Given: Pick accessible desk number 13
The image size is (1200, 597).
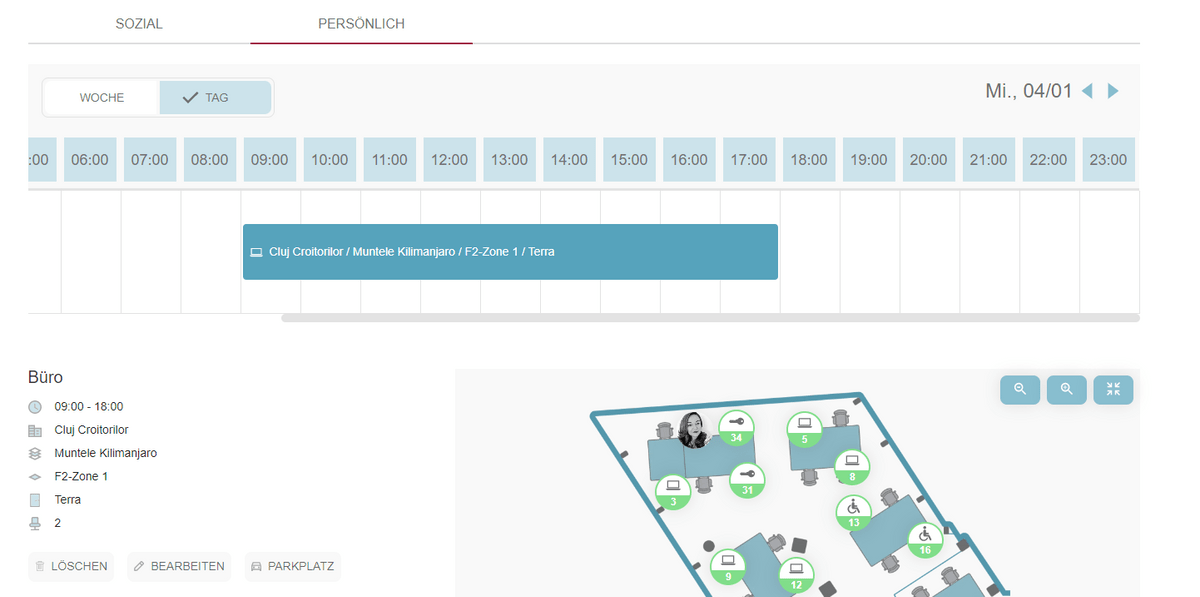Looking at the screenshot, I should click(x=853, y=512).
